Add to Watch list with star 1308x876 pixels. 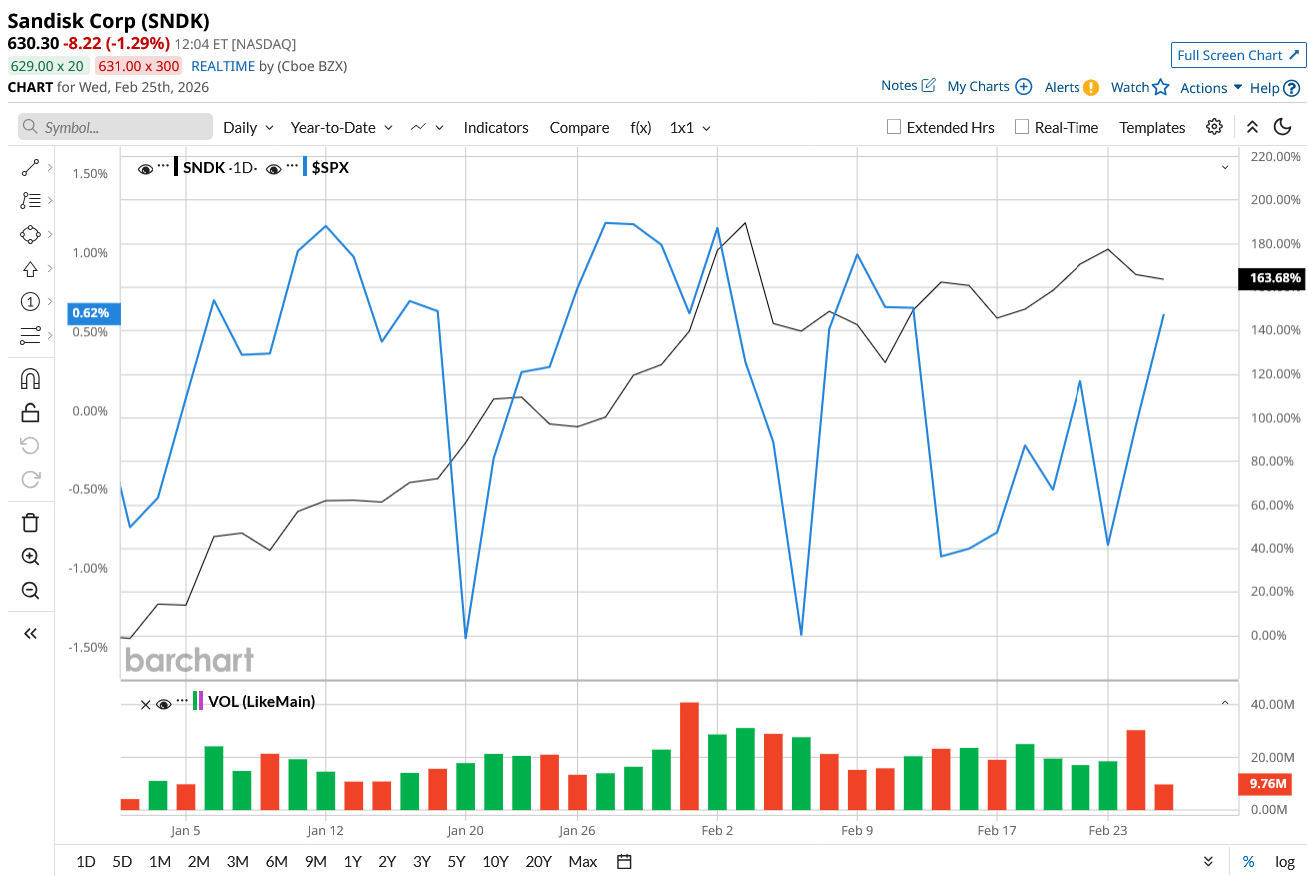[1160, 87]
